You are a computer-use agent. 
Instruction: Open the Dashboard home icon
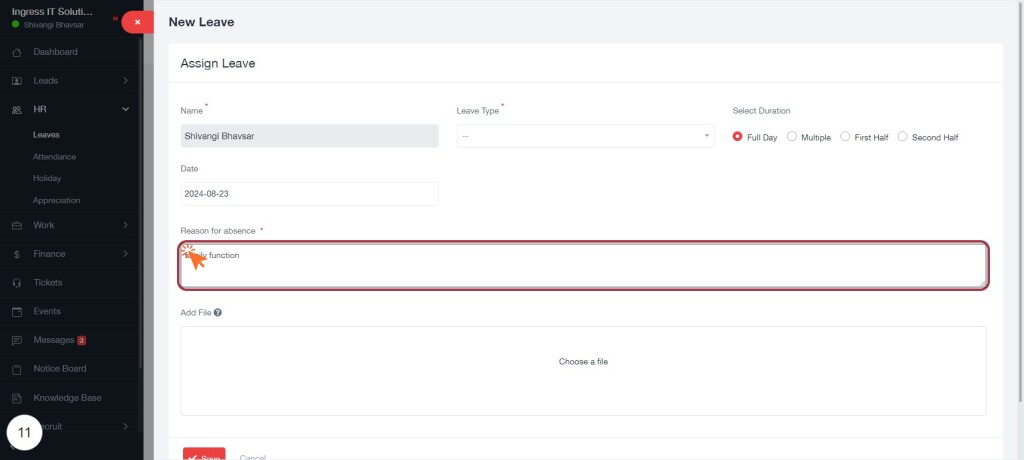tap(17, 52)
